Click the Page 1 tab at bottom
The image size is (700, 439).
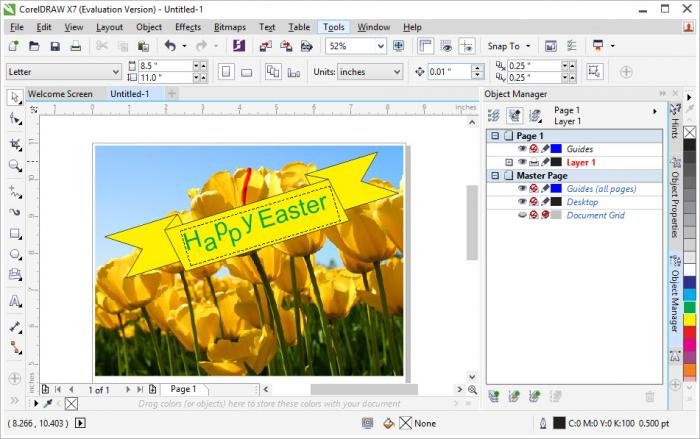click(183, 389)
